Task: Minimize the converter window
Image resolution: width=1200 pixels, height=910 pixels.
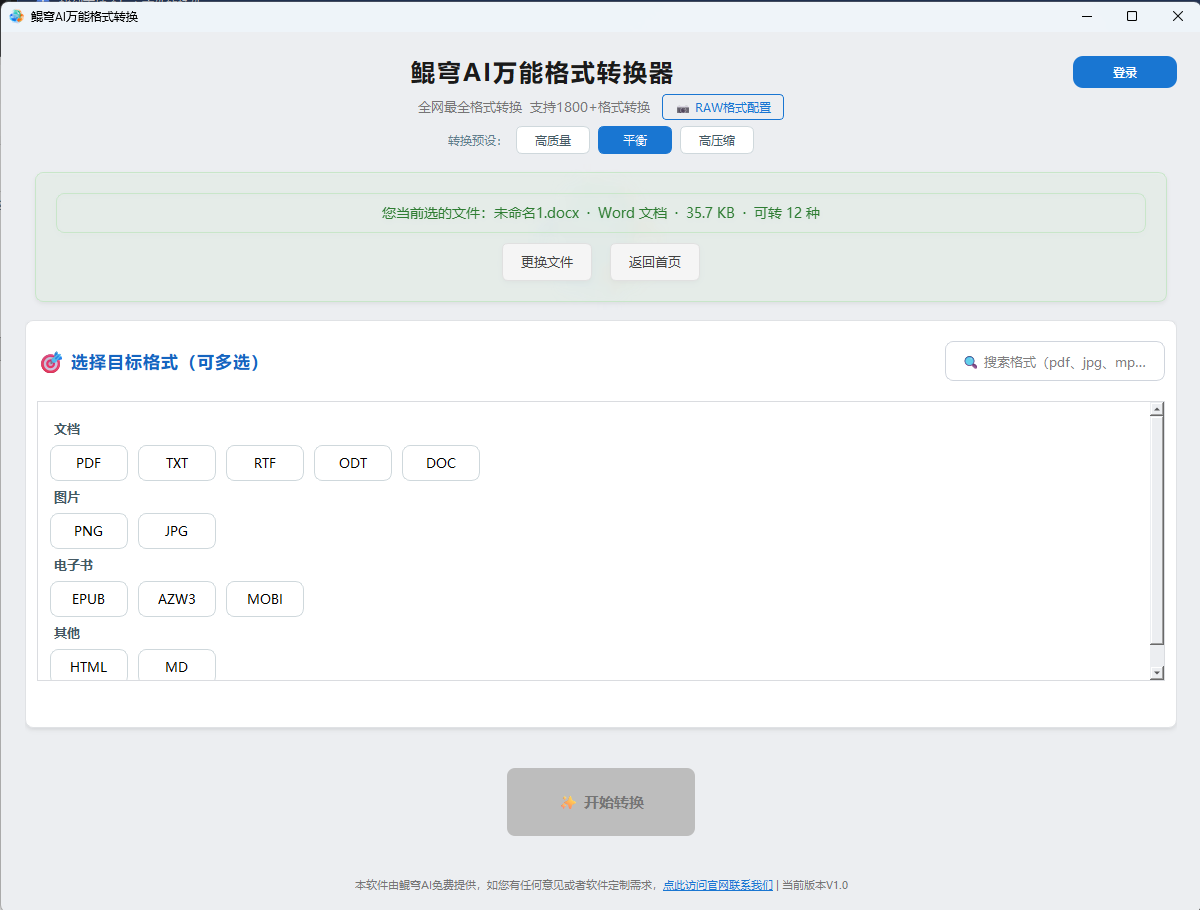Action: (1086, 16)
